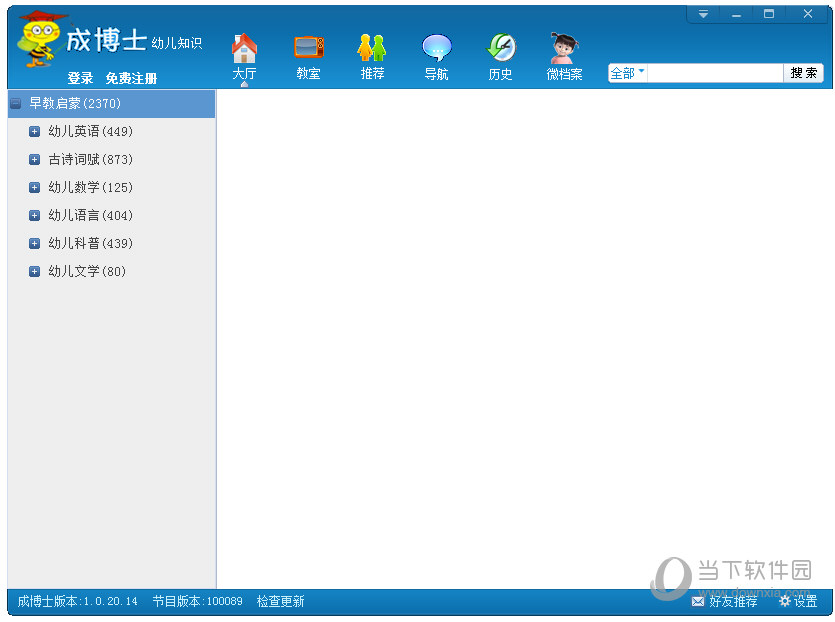Click the 成博士版本:1.0.20.14 text
835x622 pixels.
tap(78, 601)
